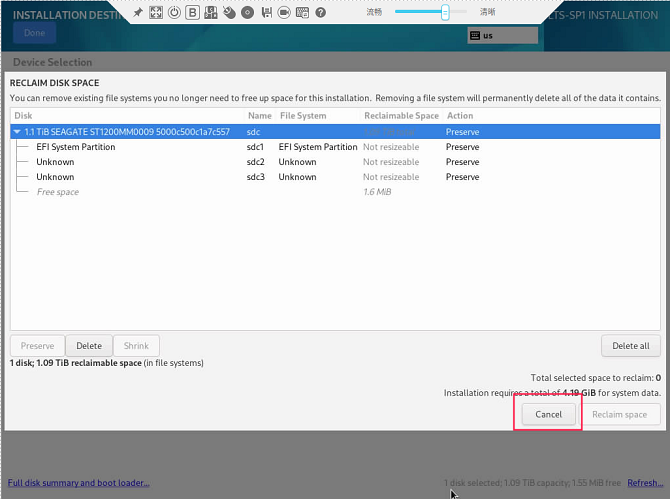
Task: Open the virtual keyboard icon in toolbar
Action: coord(302,13)
